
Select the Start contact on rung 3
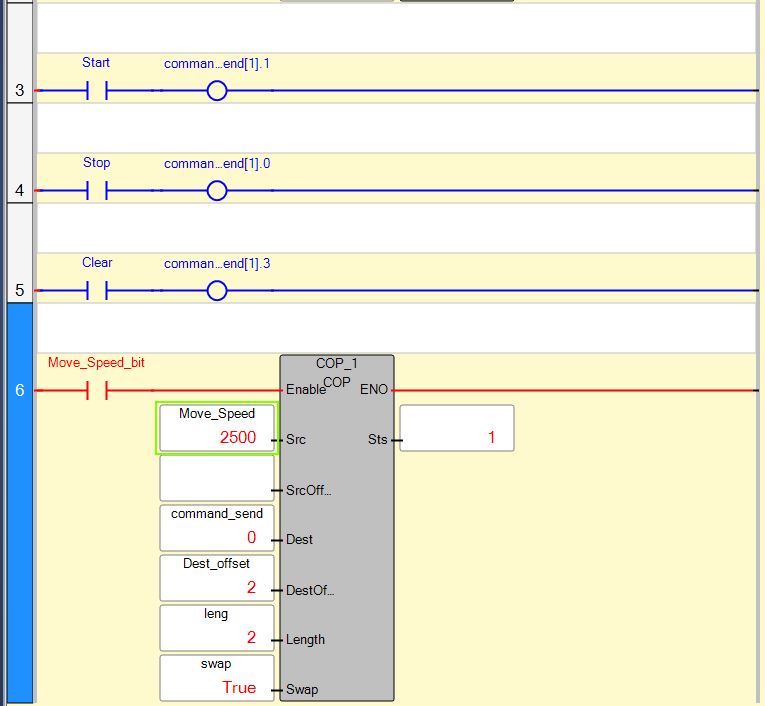97,91
